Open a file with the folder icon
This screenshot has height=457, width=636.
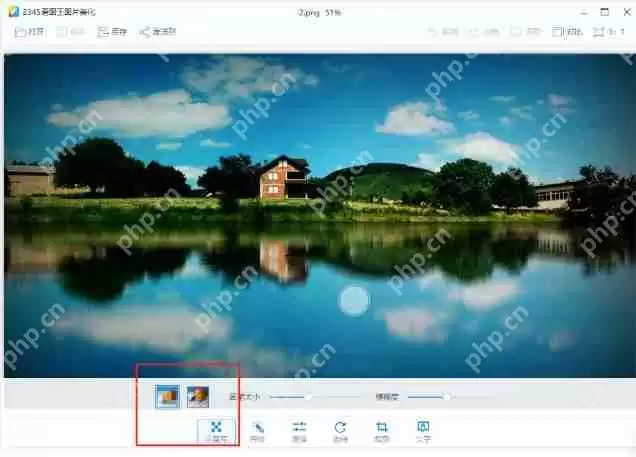pos(29,32)
